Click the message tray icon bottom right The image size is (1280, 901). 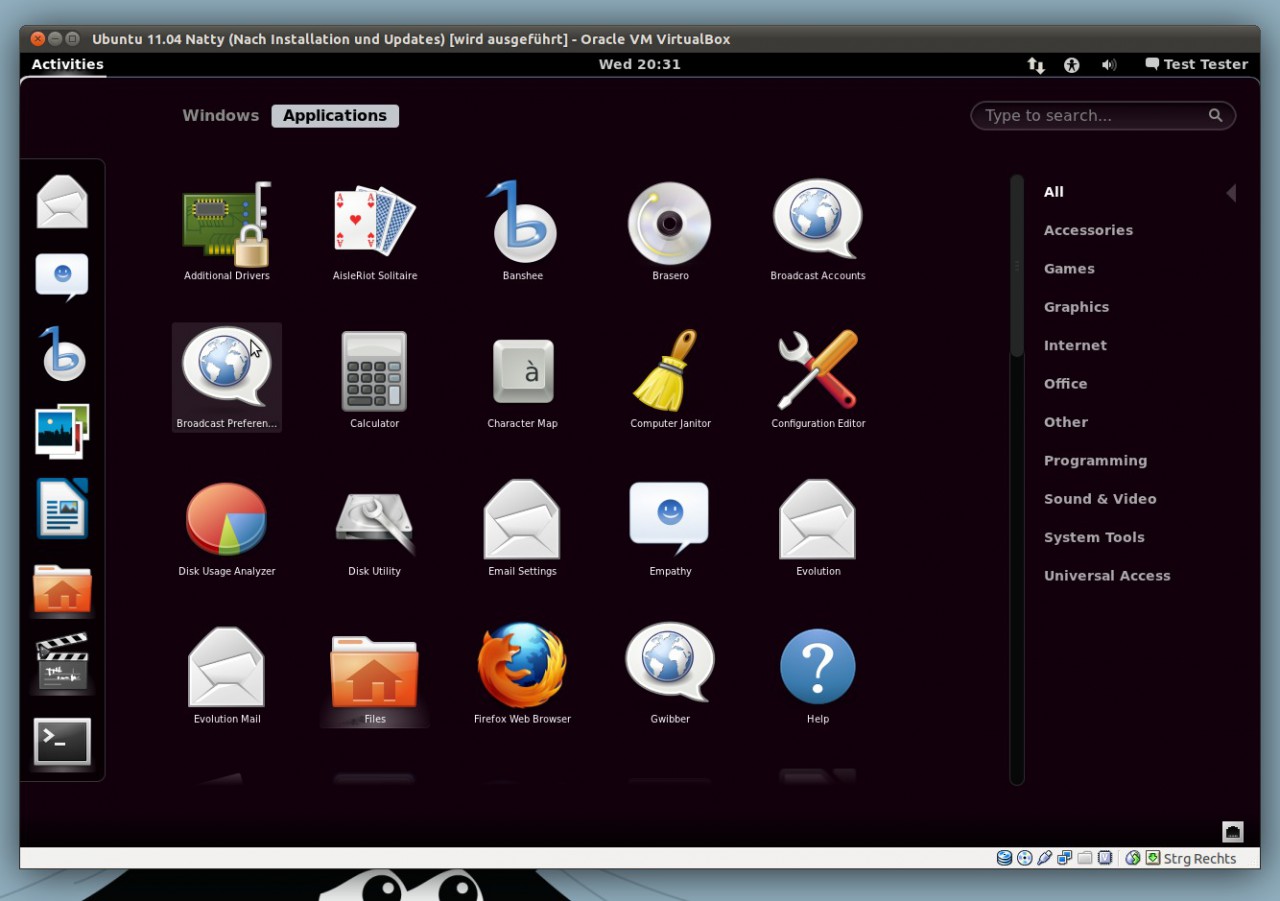click(1233, 831)
